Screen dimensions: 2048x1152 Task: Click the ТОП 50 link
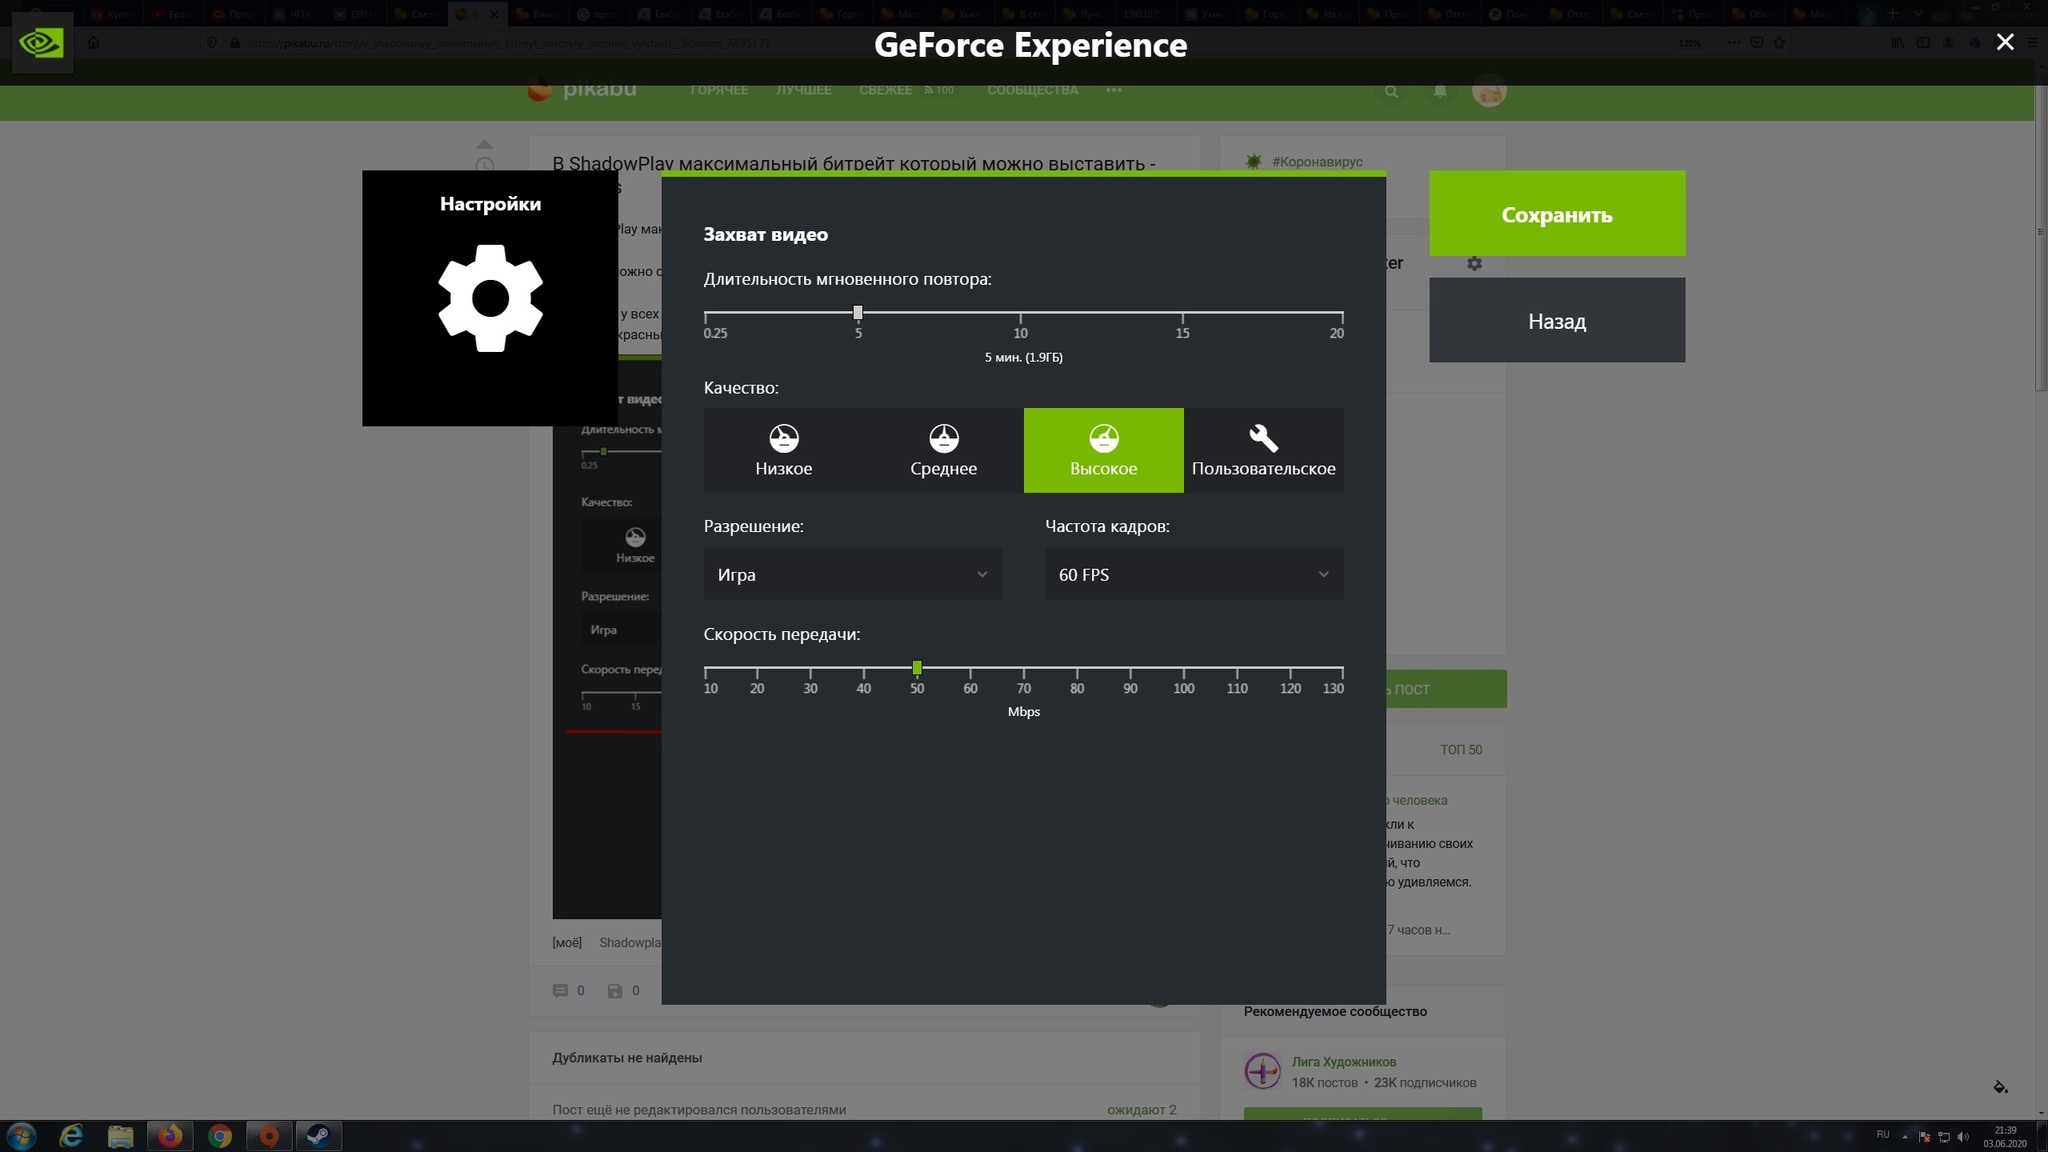click(1461, 750)
